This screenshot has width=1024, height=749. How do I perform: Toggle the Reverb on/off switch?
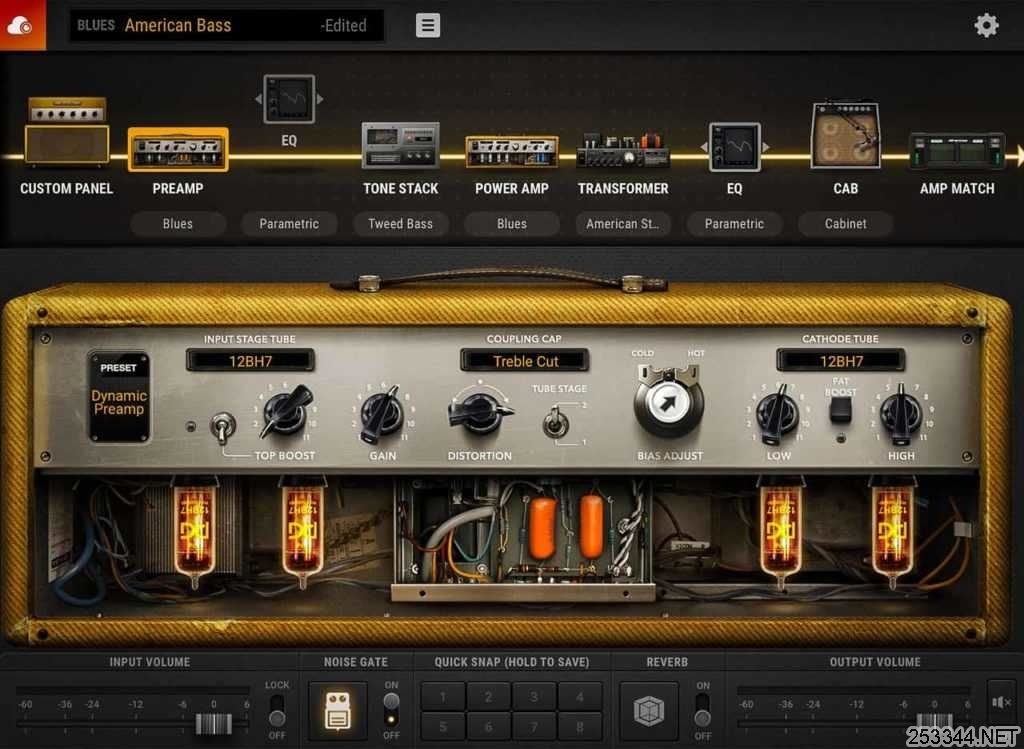(702, 710)
